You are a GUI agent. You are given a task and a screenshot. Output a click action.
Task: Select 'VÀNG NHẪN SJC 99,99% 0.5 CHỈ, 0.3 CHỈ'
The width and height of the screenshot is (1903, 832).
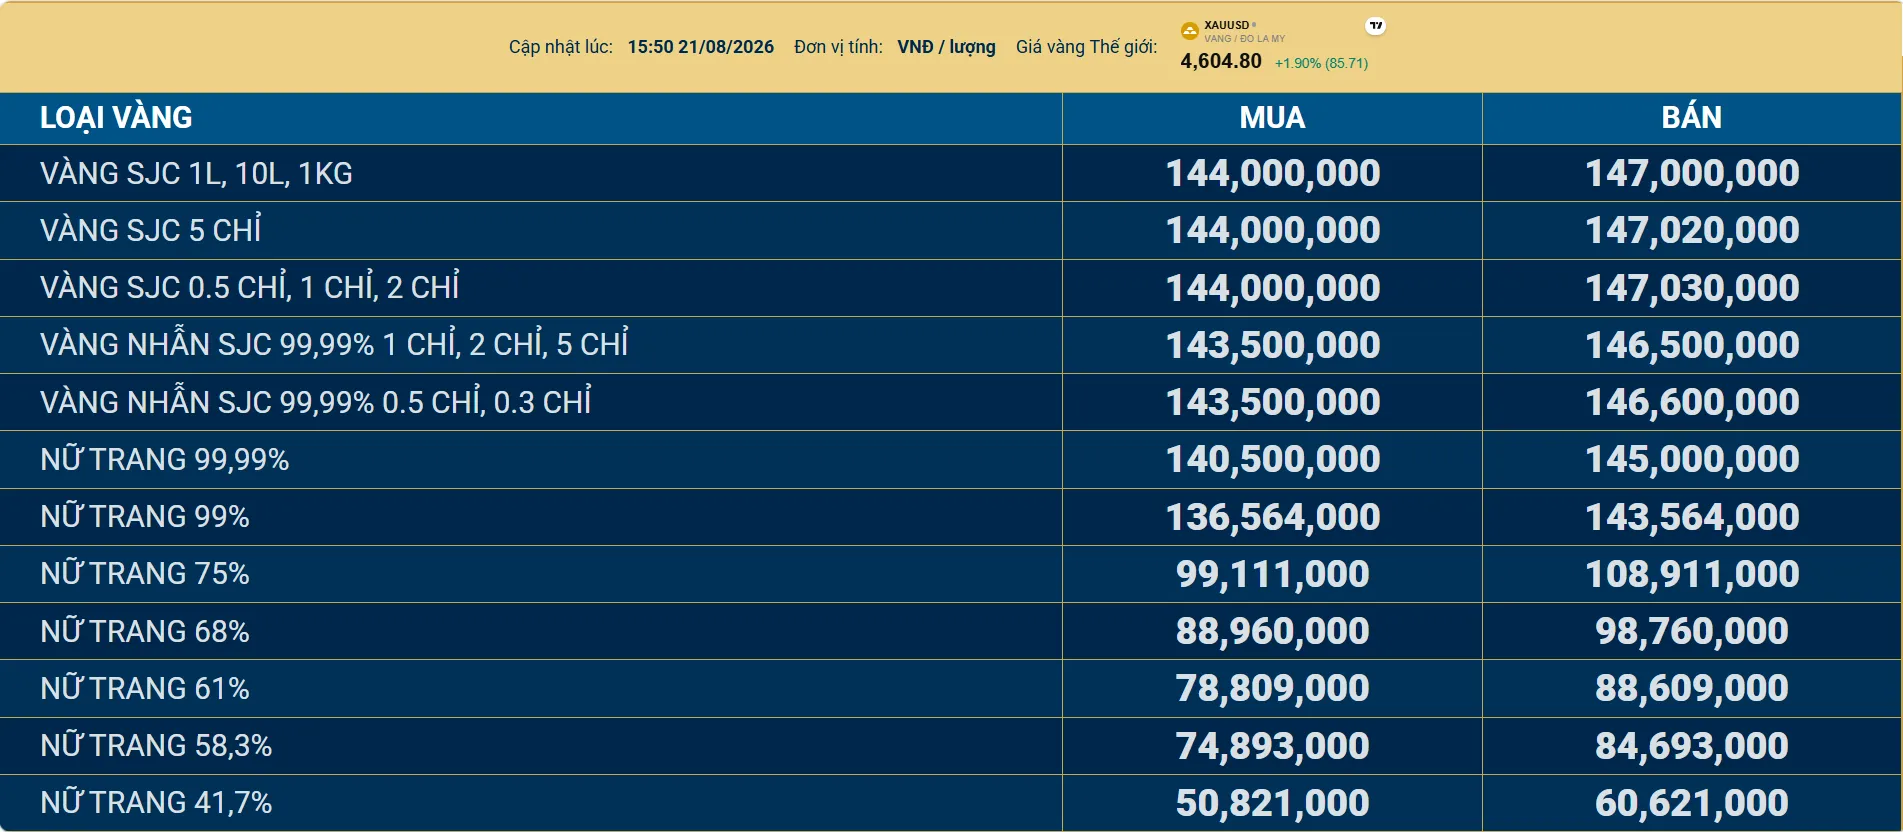click(x=316, y=401)
